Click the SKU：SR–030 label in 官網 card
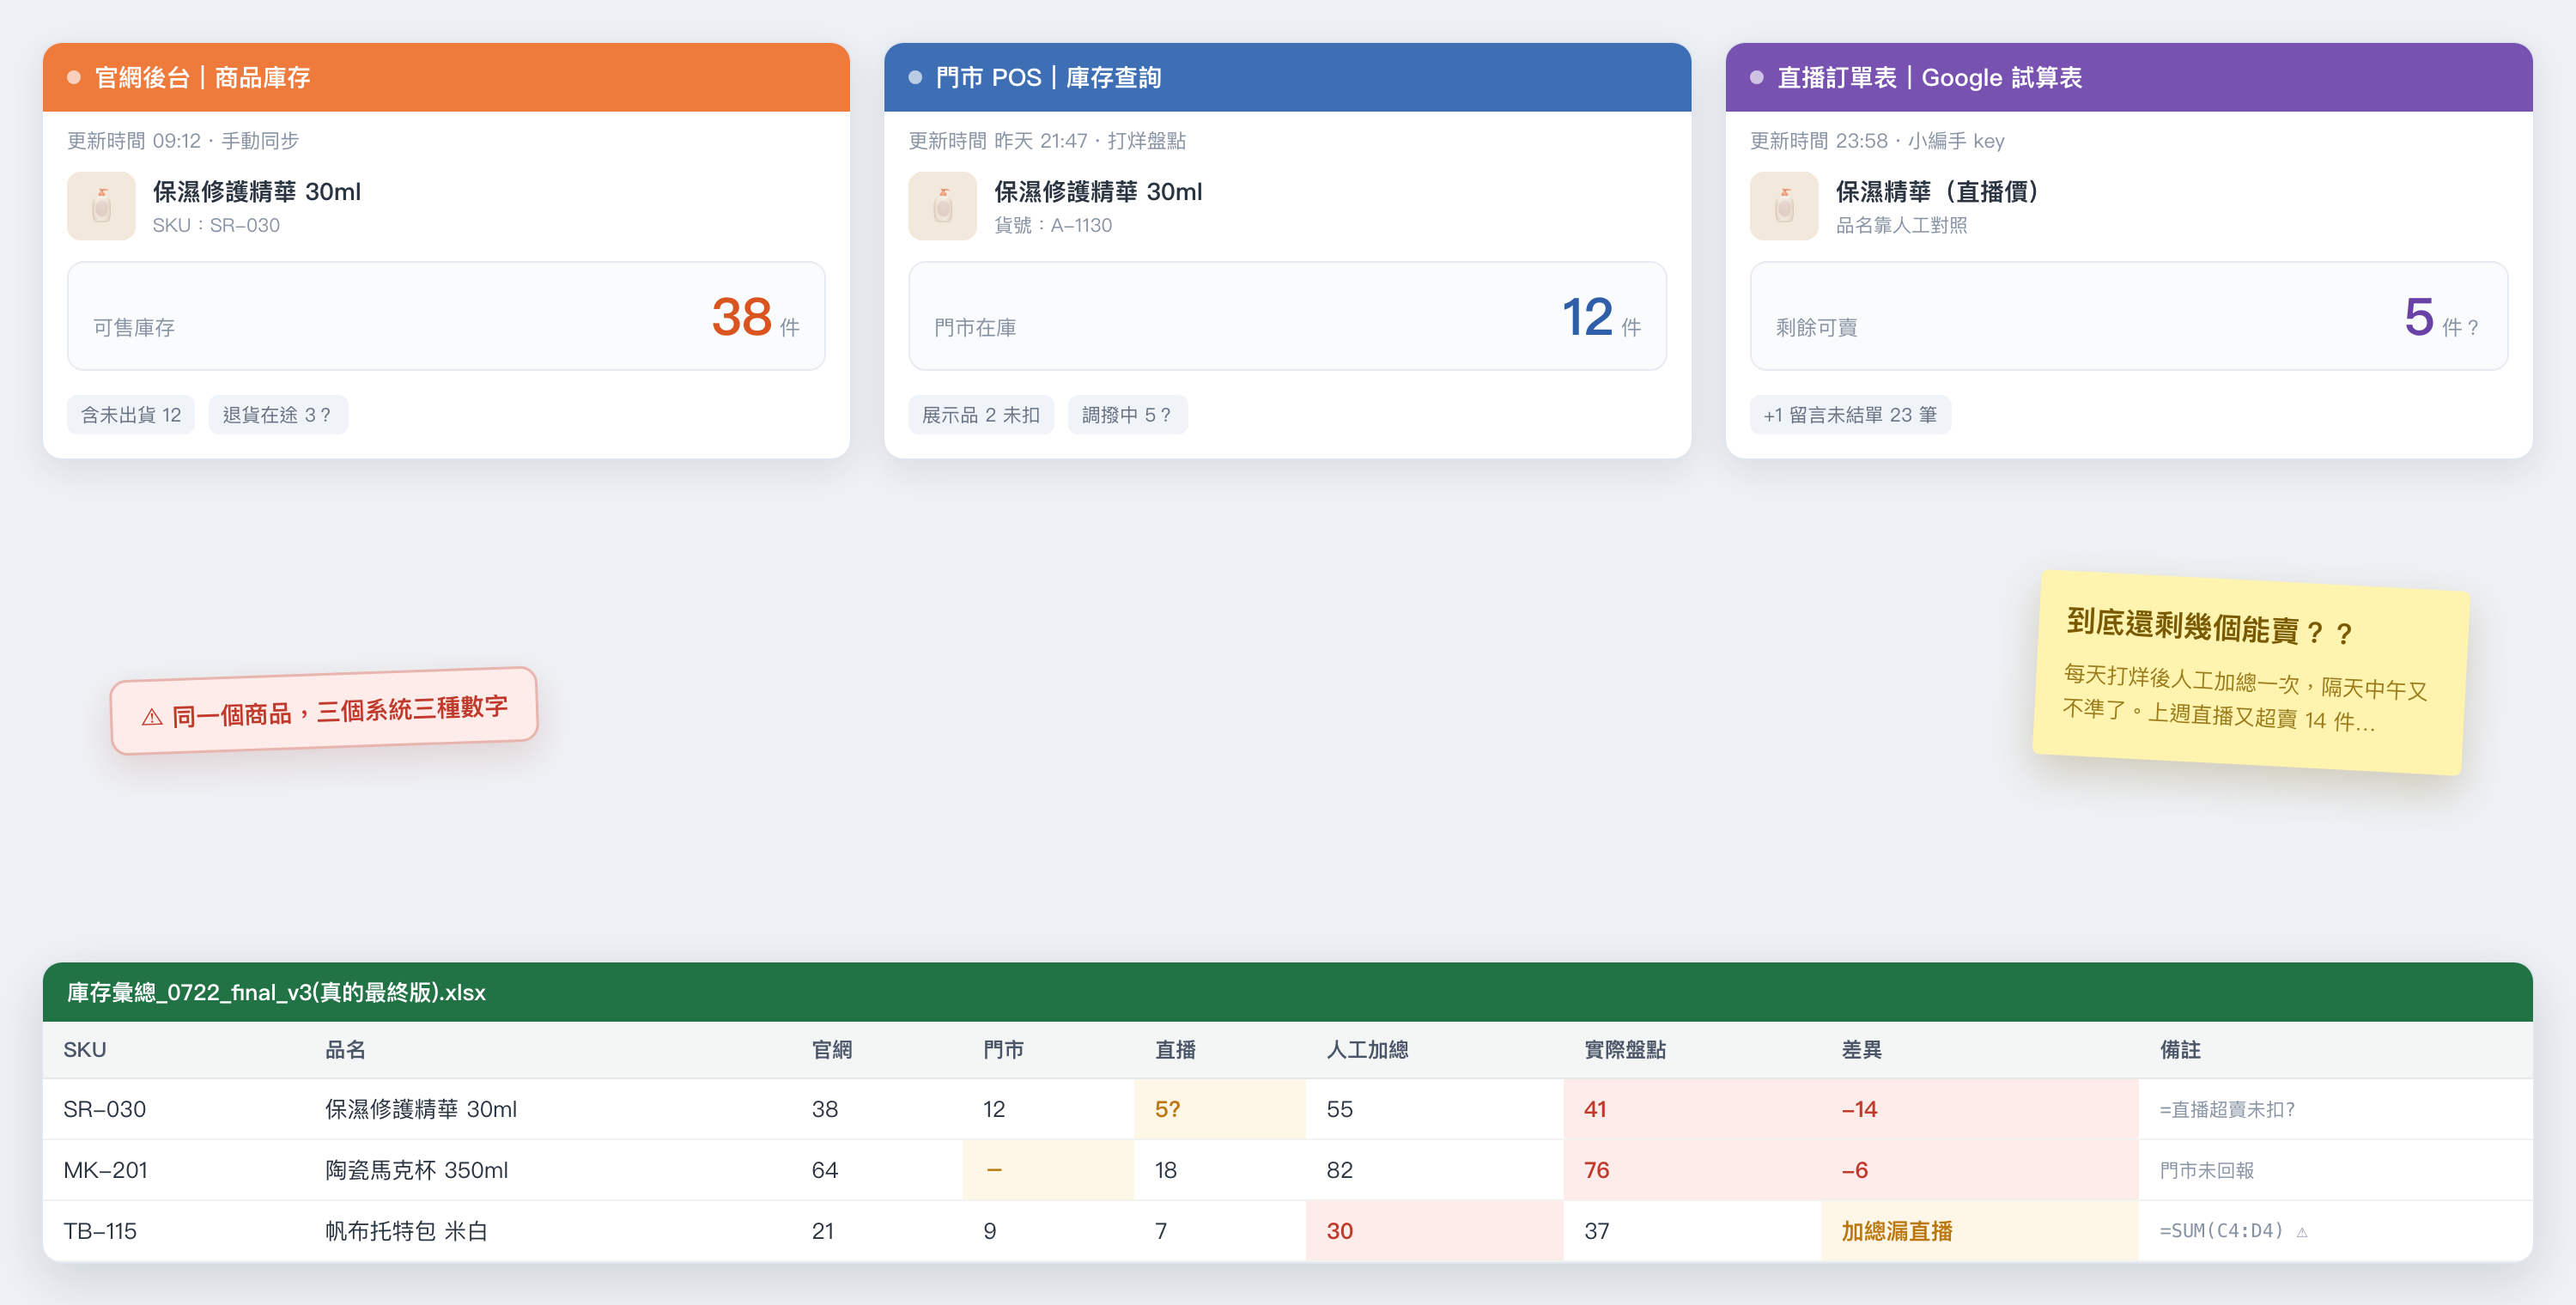Image resolution: width=2576 pixels, height=1305 pixels. (x=216, y=225)
